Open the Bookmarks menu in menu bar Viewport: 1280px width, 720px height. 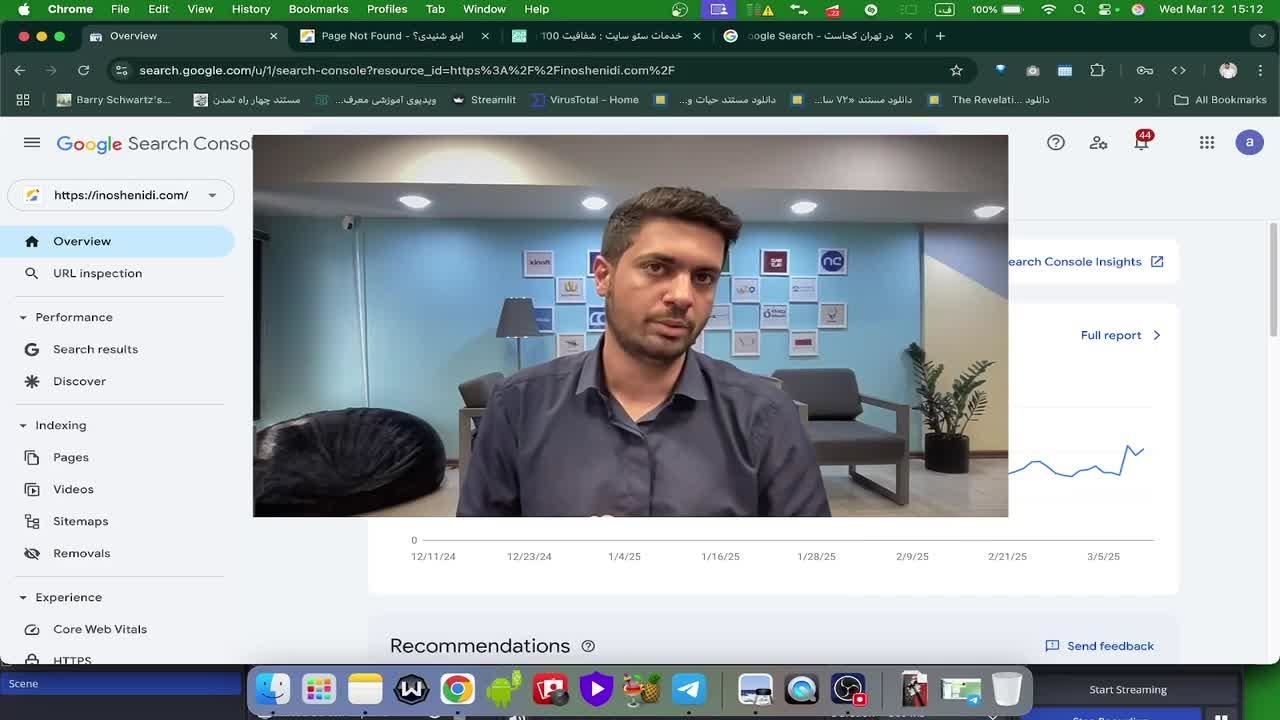pos(318,9)
